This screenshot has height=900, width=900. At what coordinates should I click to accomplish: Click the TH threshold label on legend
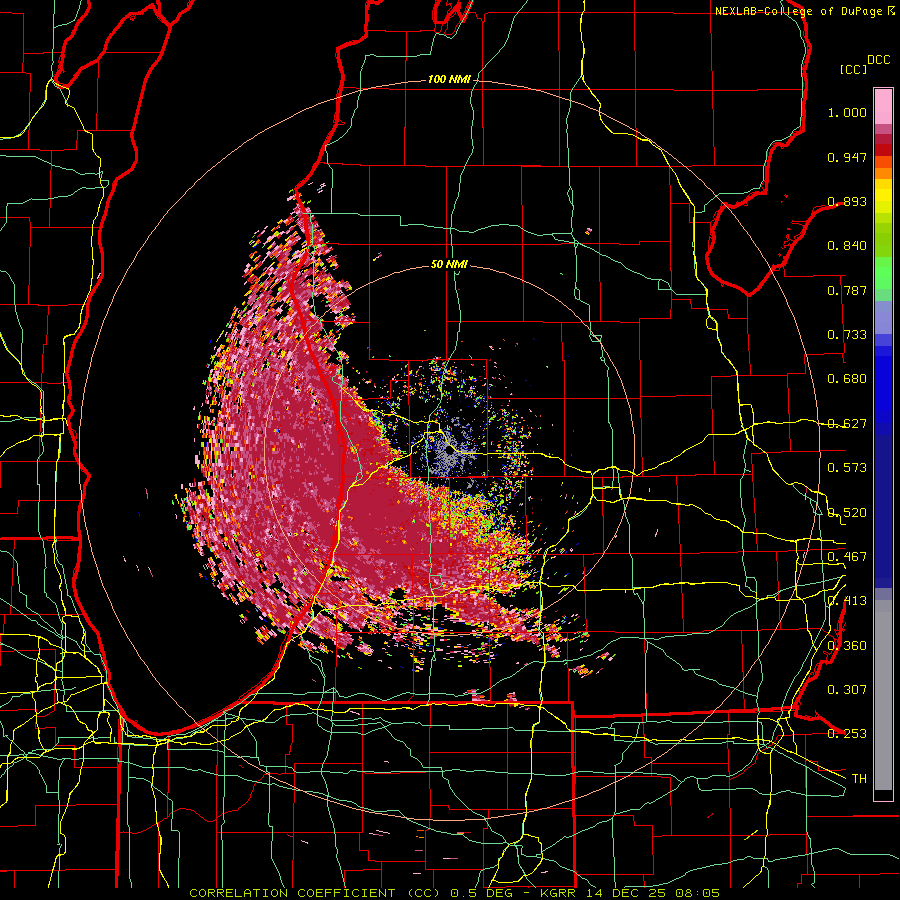point(859,779)
